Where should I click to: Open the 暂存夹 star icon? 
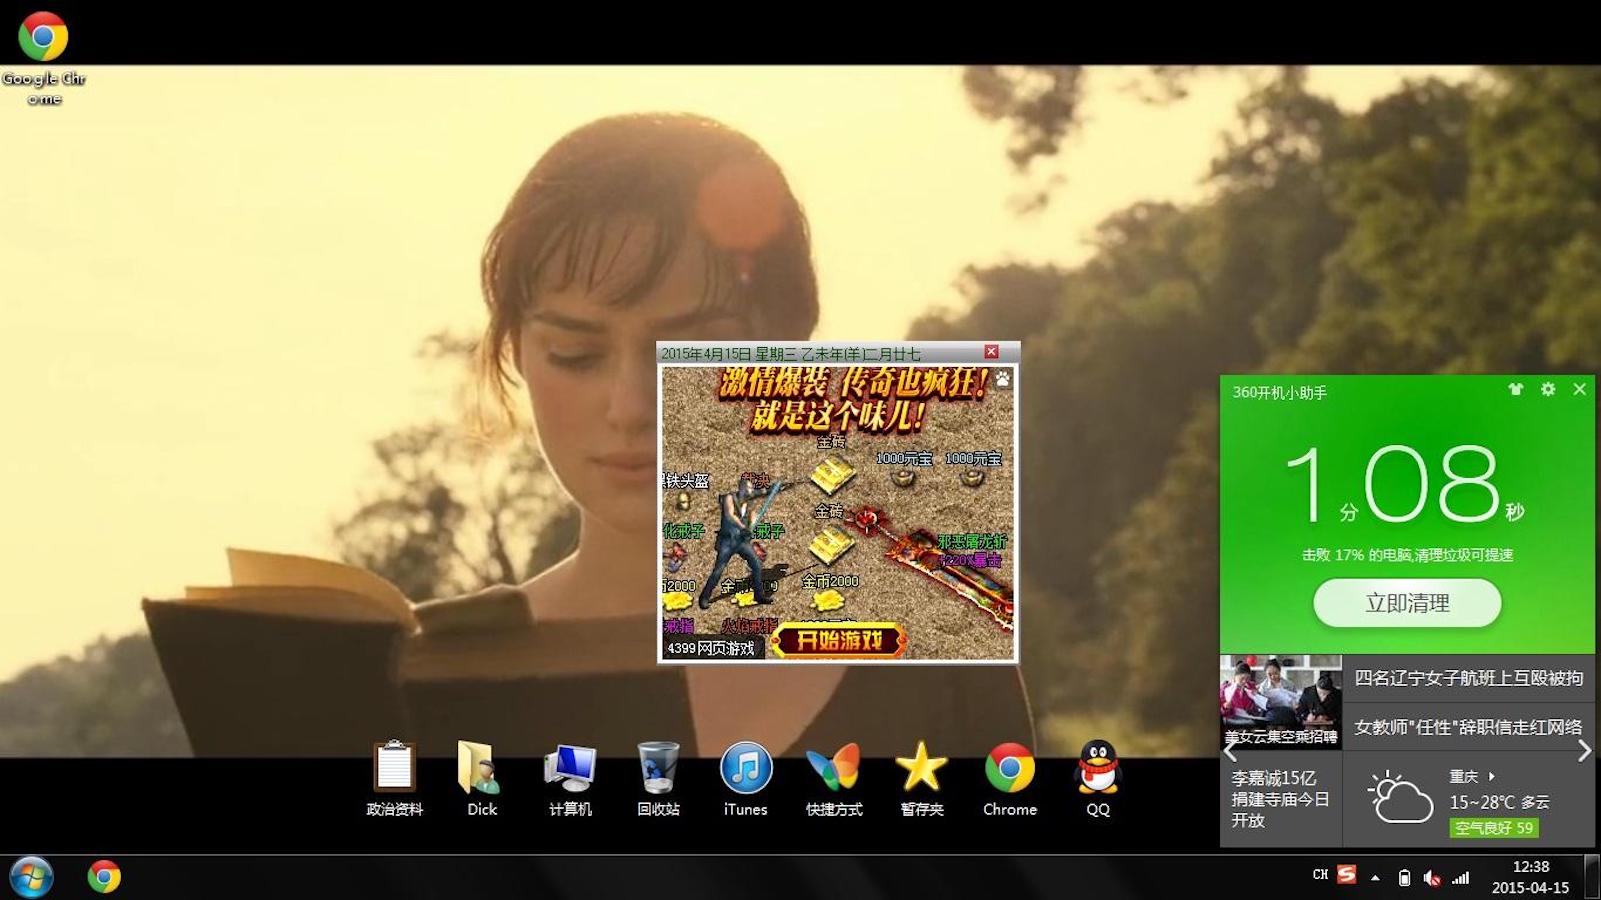921,770
